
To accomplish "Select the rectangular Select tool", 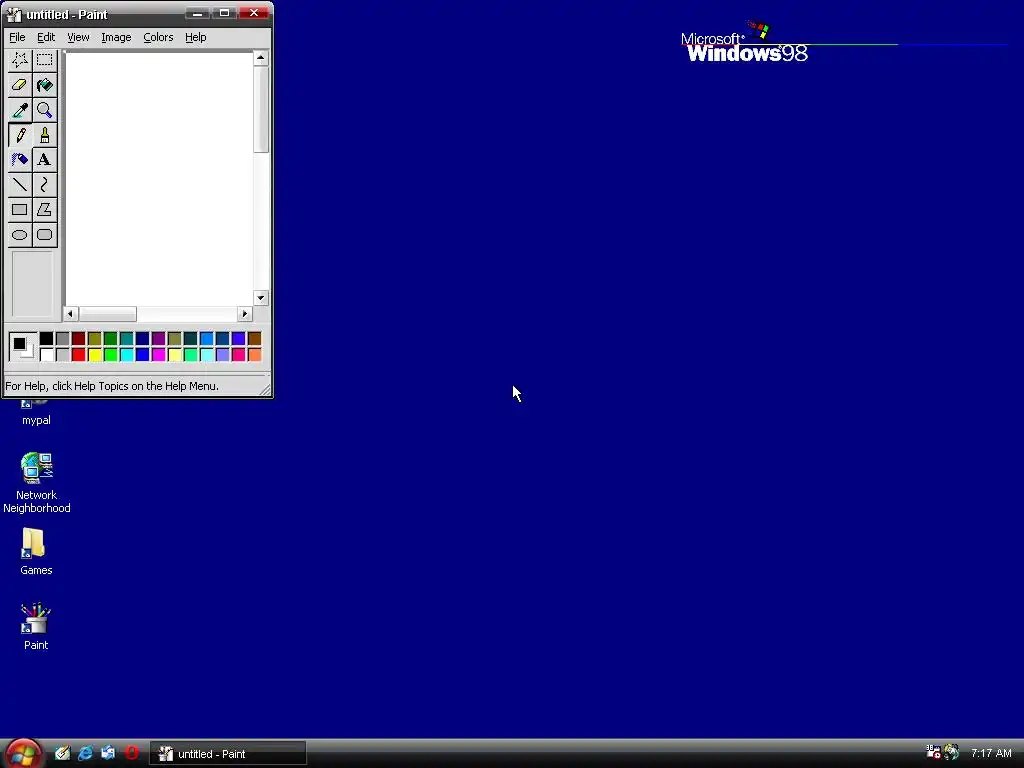I will pyautogui.click(x=44, y=60).
